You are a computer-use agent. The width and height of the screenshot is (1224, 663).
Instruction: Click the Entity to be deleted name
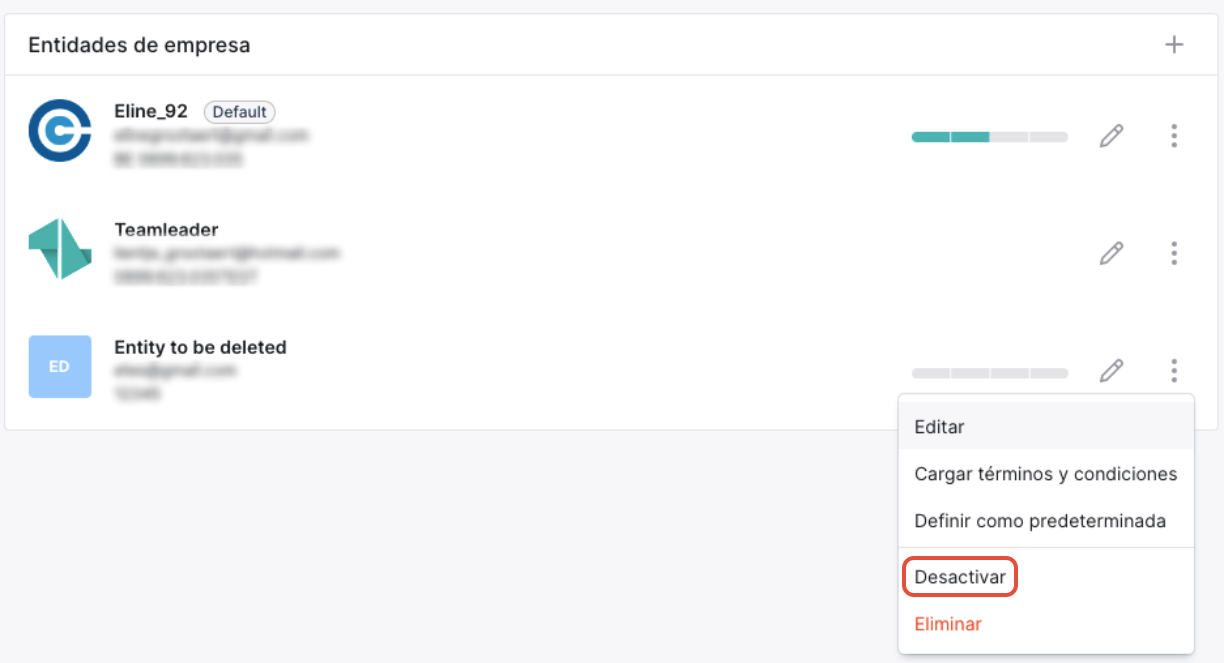[x=200, y=348]
